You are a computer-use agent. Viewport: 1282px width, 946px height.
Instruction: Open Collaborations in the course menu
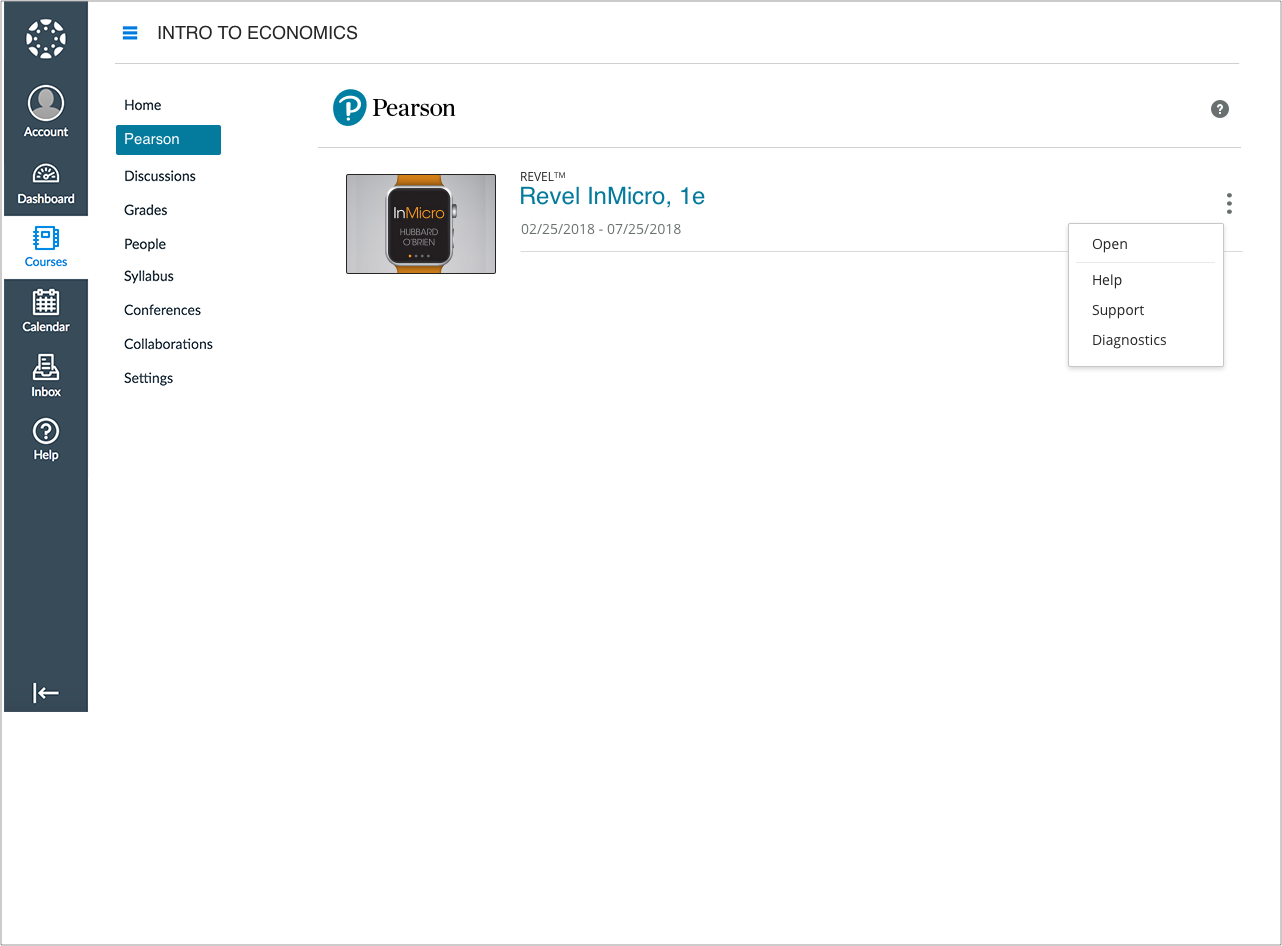[168, 344]
